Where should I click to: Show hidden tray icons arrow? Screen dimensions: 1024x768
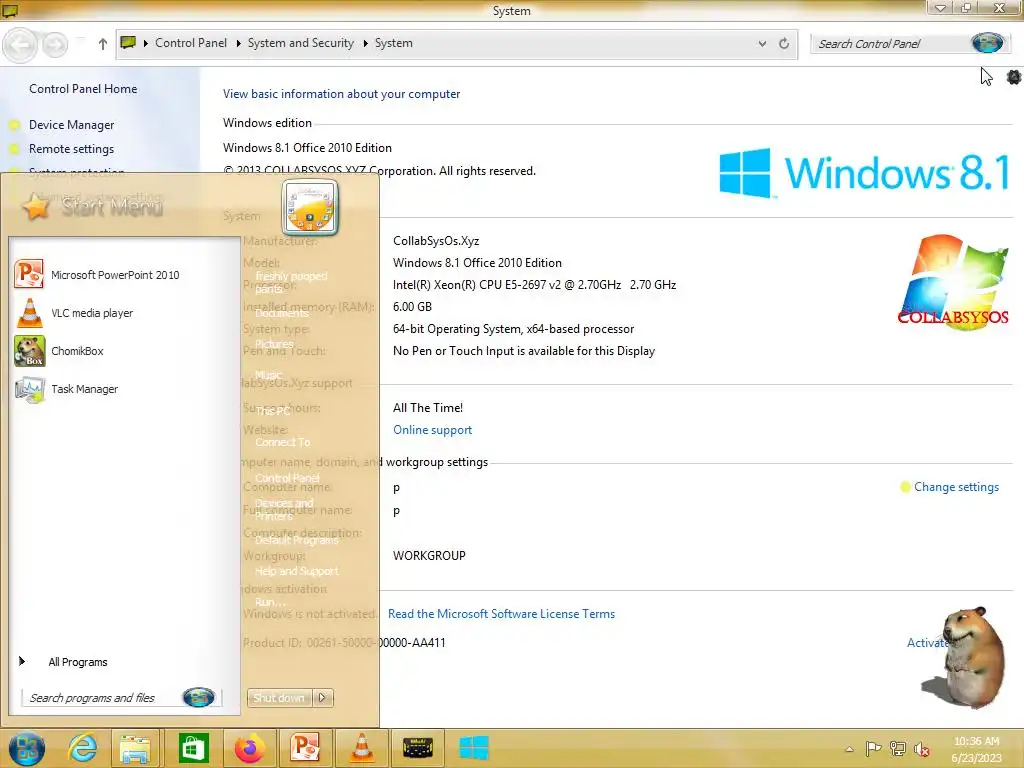(x=849, y=748)
